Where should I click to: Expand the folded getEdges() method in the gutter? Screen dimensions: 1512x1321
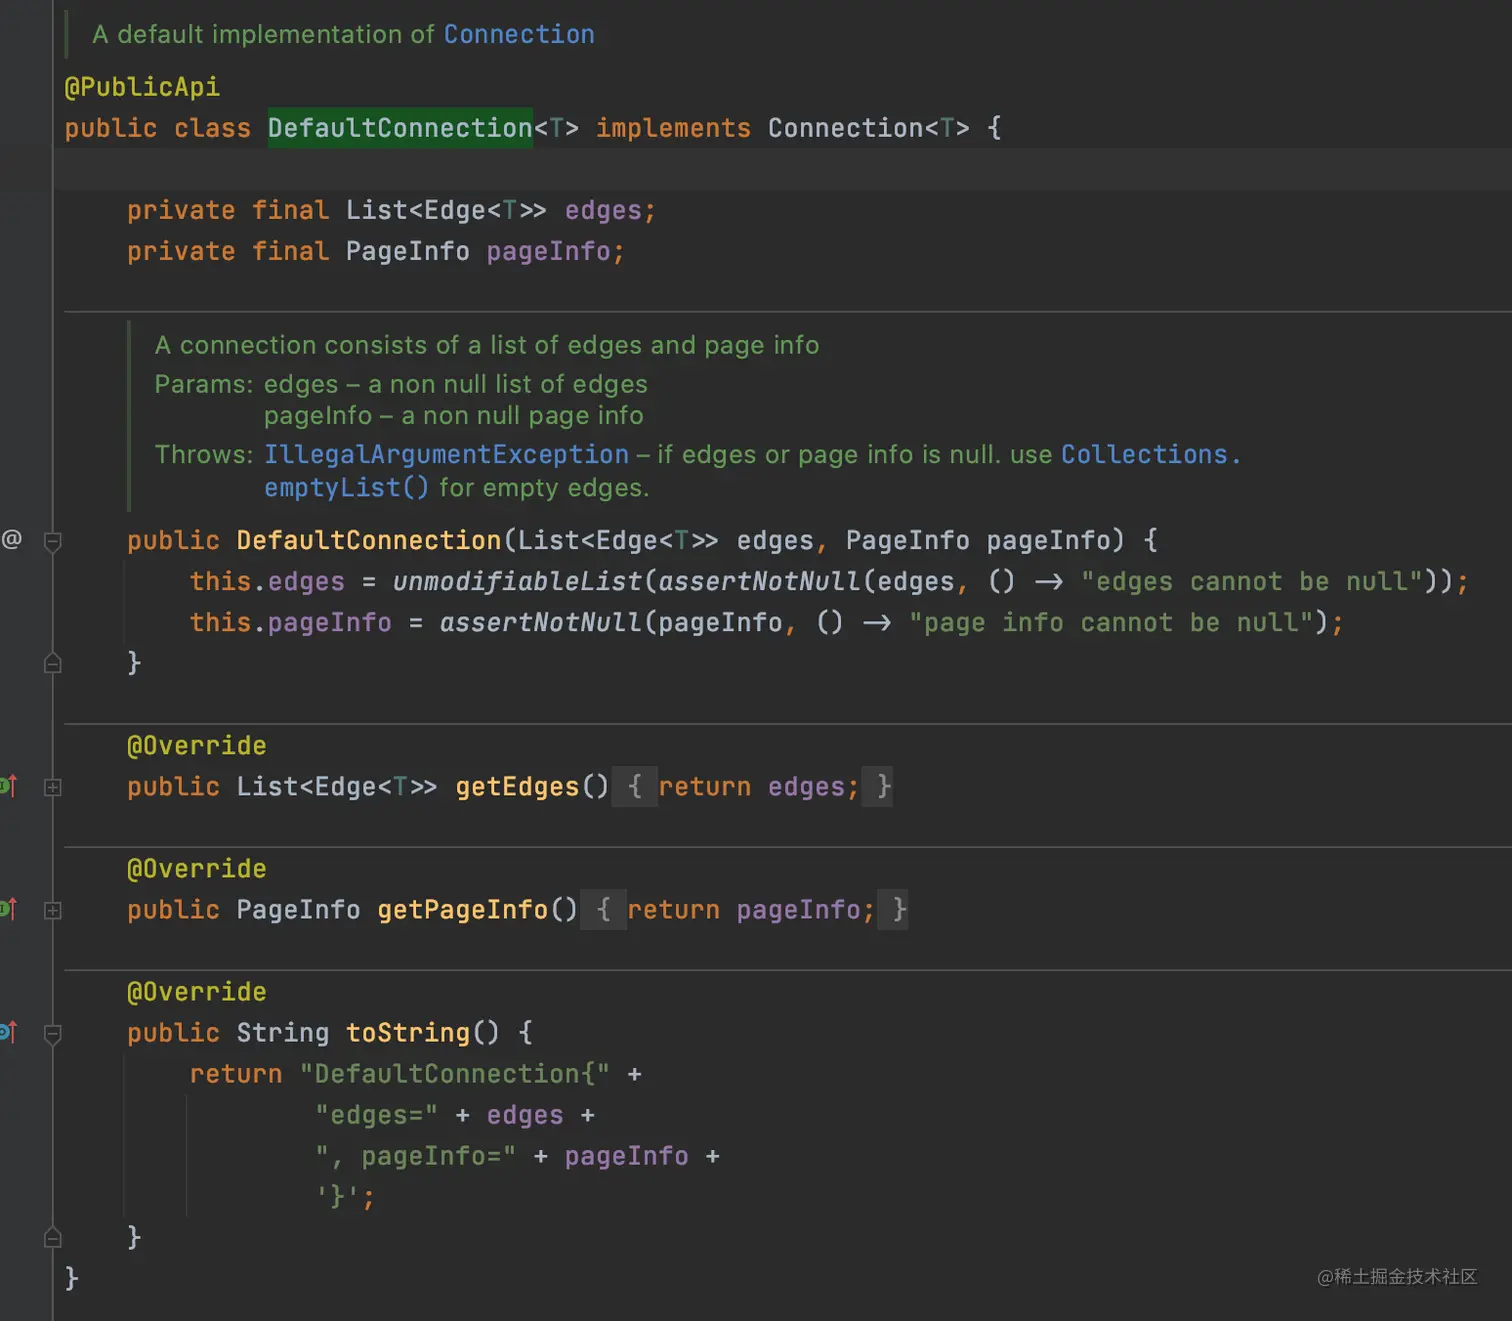(x=53, y=787)
